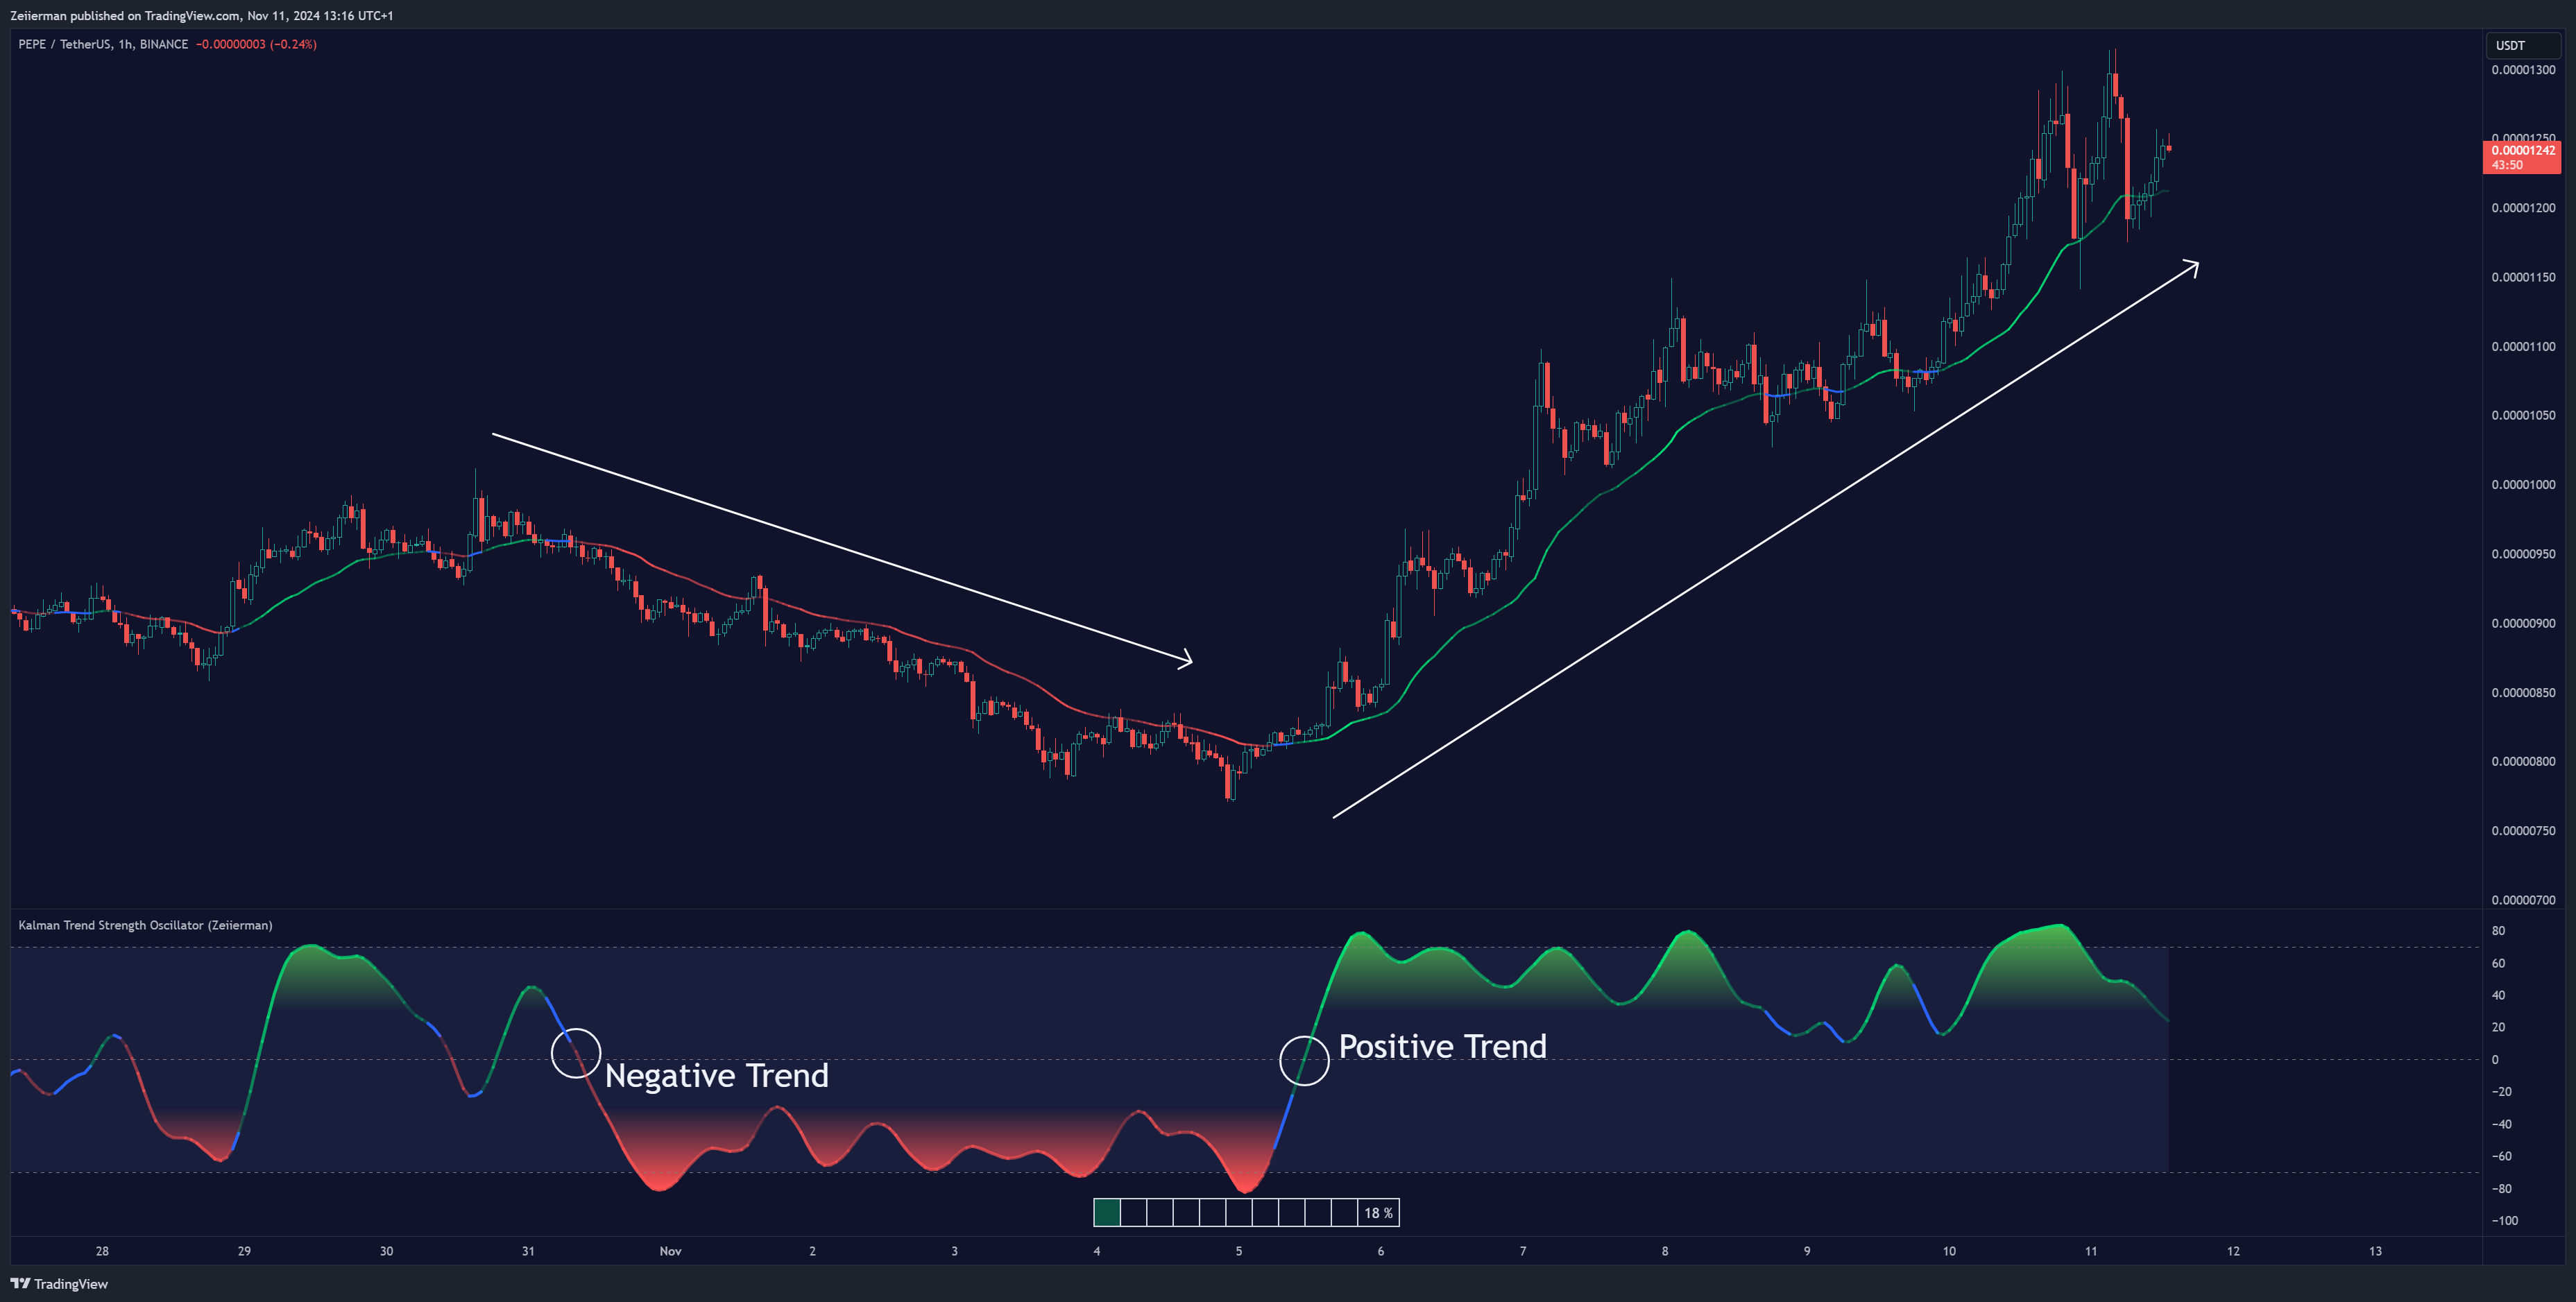Click the date label 5 on time axis
This screenshot has height=1302, width=2576.
click(x=1239, y=1251)
